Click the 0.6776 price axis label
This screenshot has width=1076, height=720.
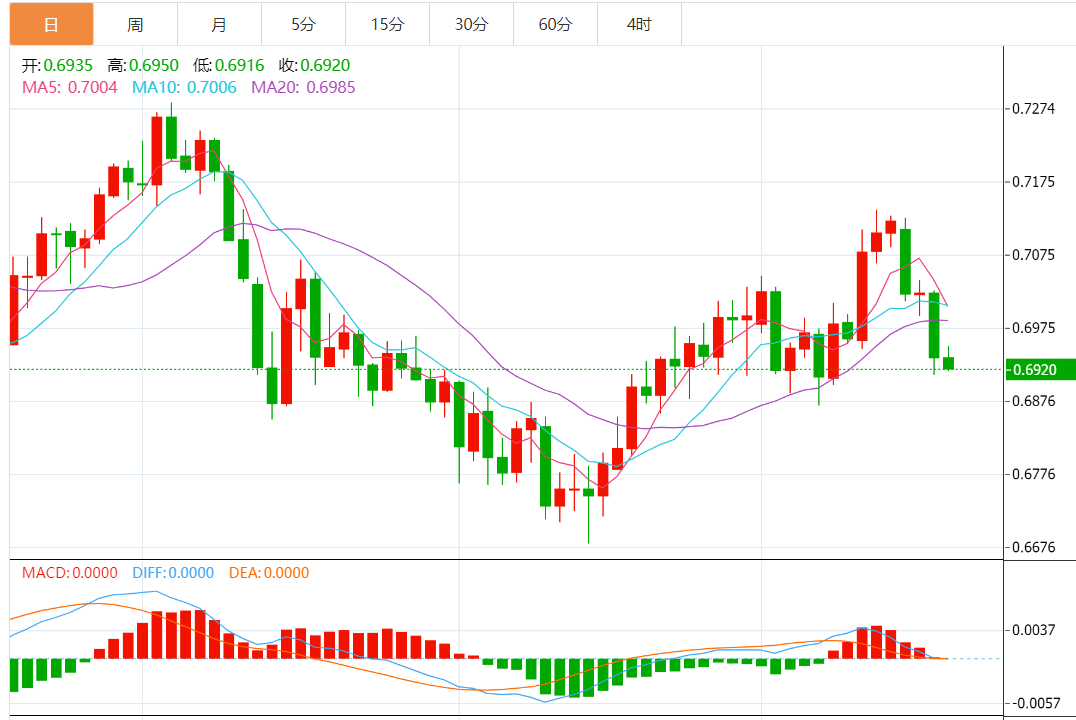[1033, 474]
